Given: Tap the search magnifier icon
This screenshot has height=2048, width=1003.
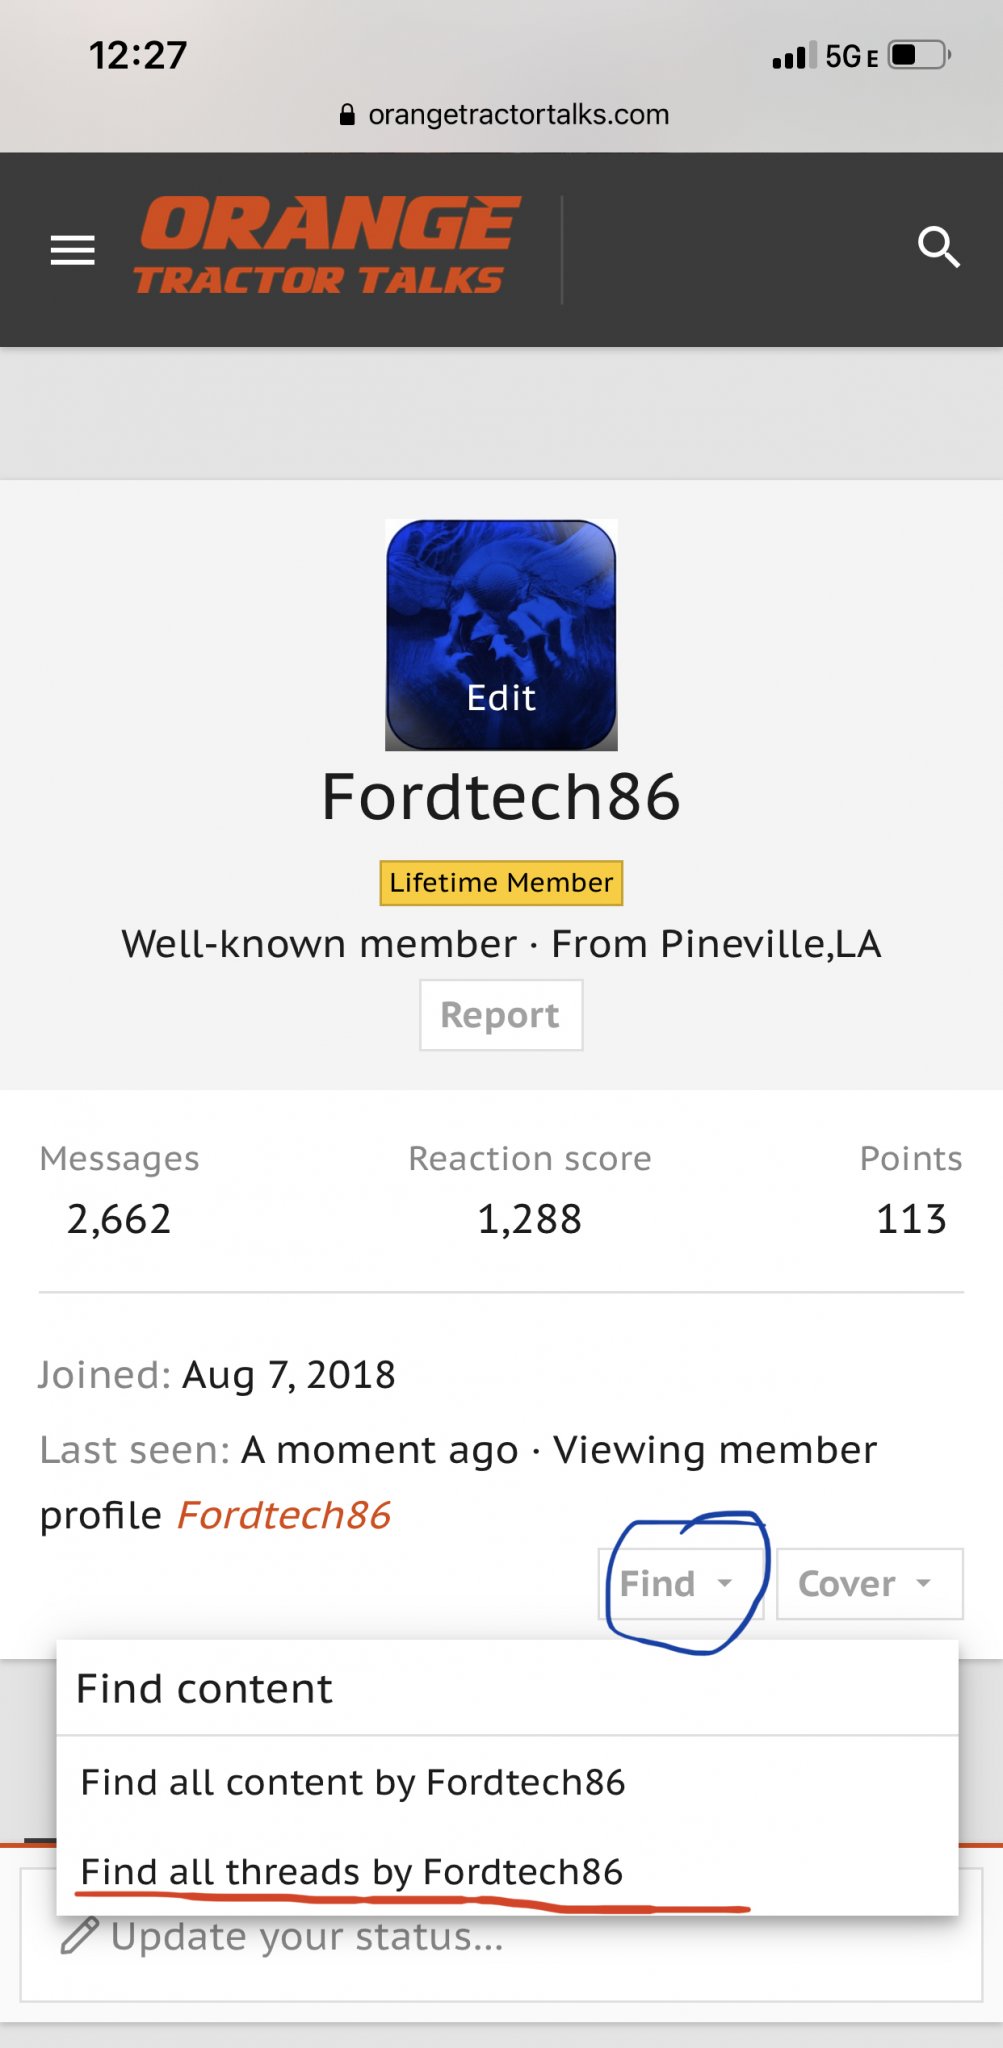Looking at the screenshot, I should pos(939,247).
